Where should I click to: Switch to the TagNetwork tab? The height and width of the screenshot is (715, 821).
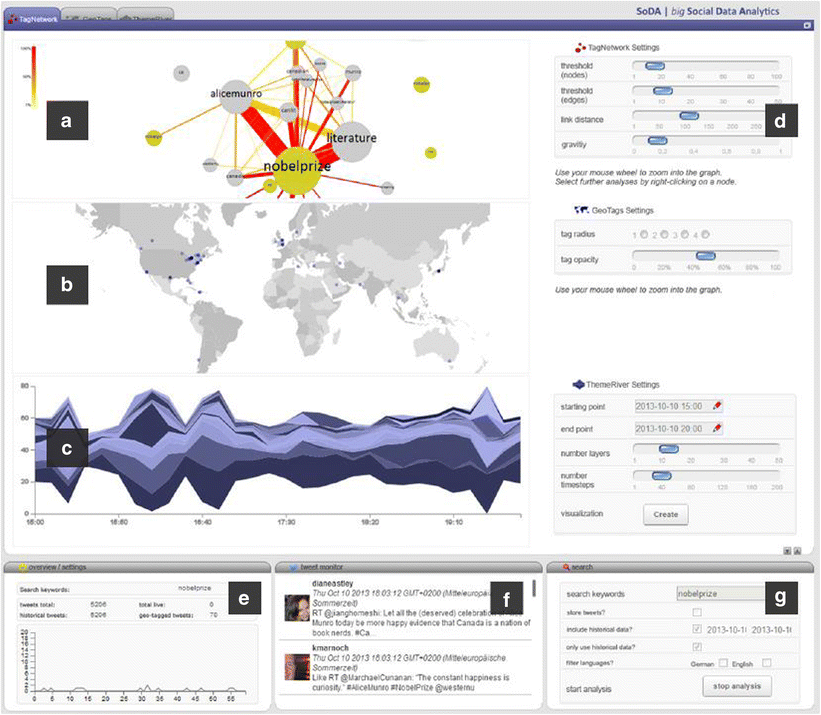(32, 18)
